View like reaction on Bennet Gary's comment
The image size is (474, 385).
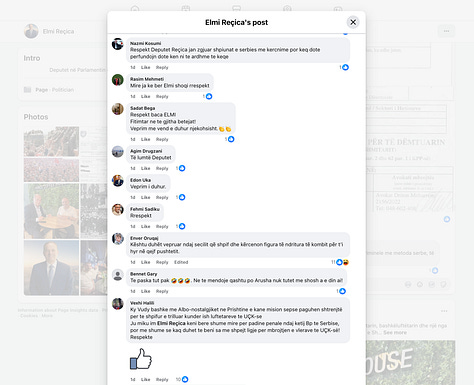[341, 291]
